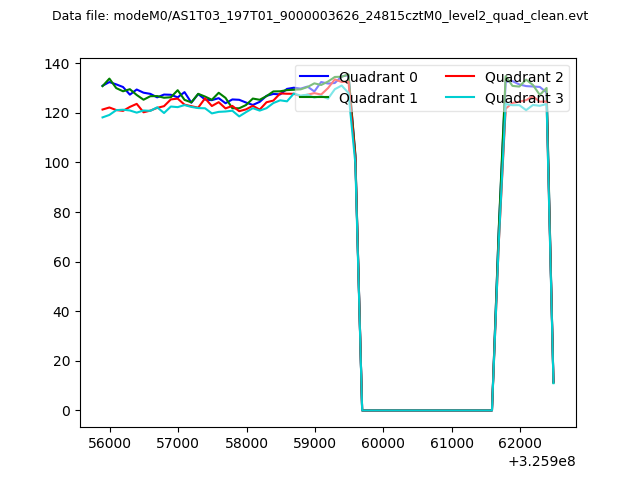Click the 60000 x-axis tick label

[x=383, y=441]
